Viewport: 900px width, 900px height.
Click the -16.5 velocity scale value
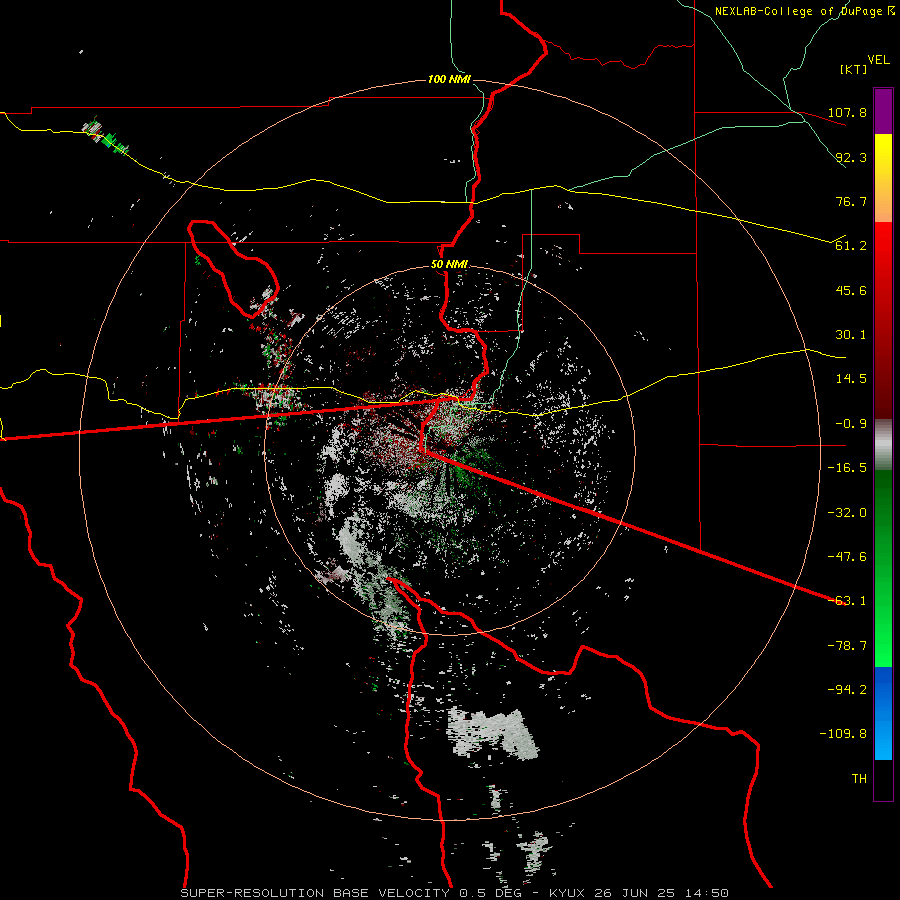pyautogui.click(x=847, y=468)
